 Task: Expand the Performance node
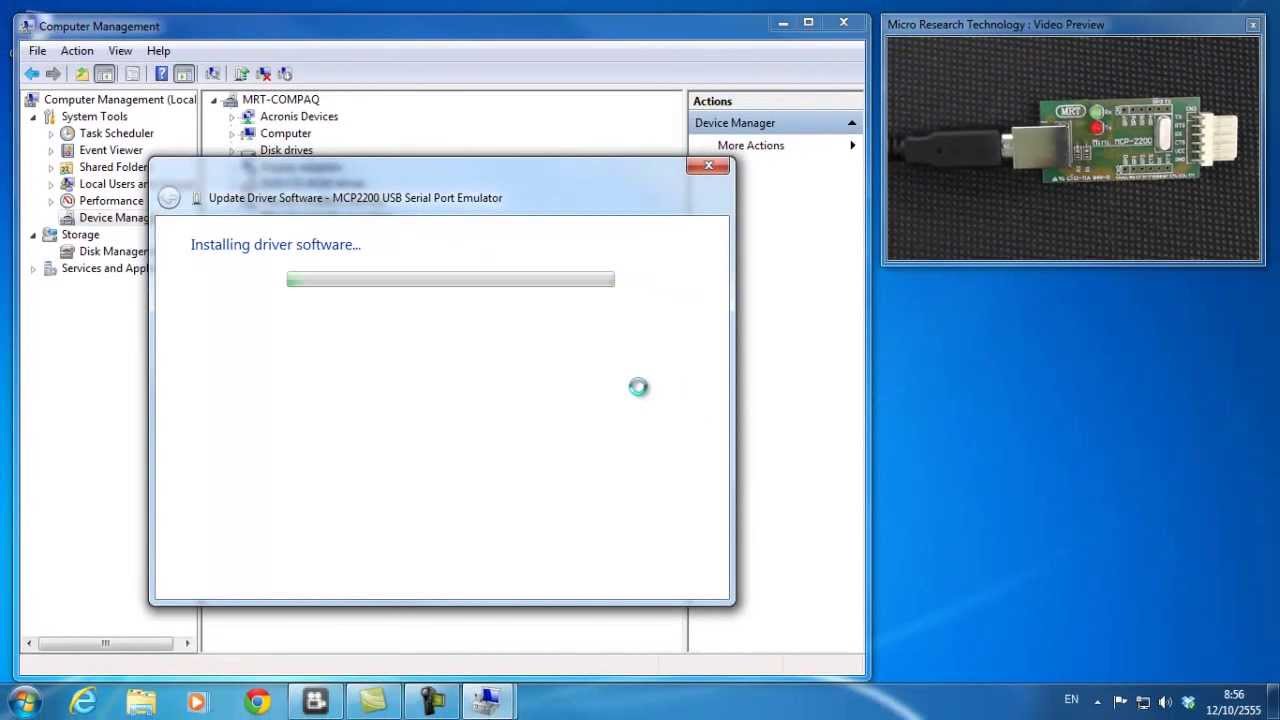click(51, 201)
